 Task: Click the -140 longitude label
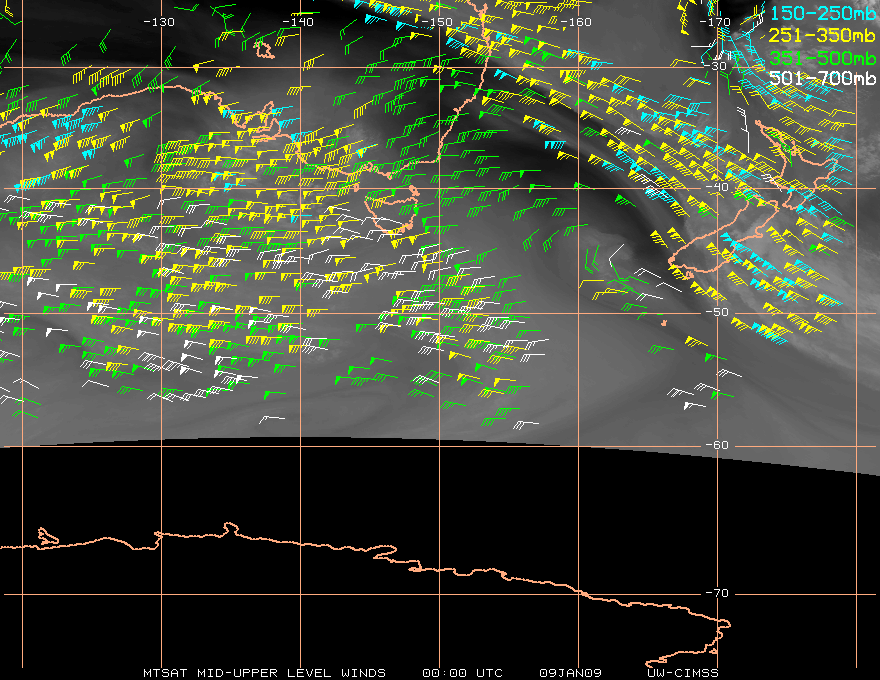pos(297,22)
